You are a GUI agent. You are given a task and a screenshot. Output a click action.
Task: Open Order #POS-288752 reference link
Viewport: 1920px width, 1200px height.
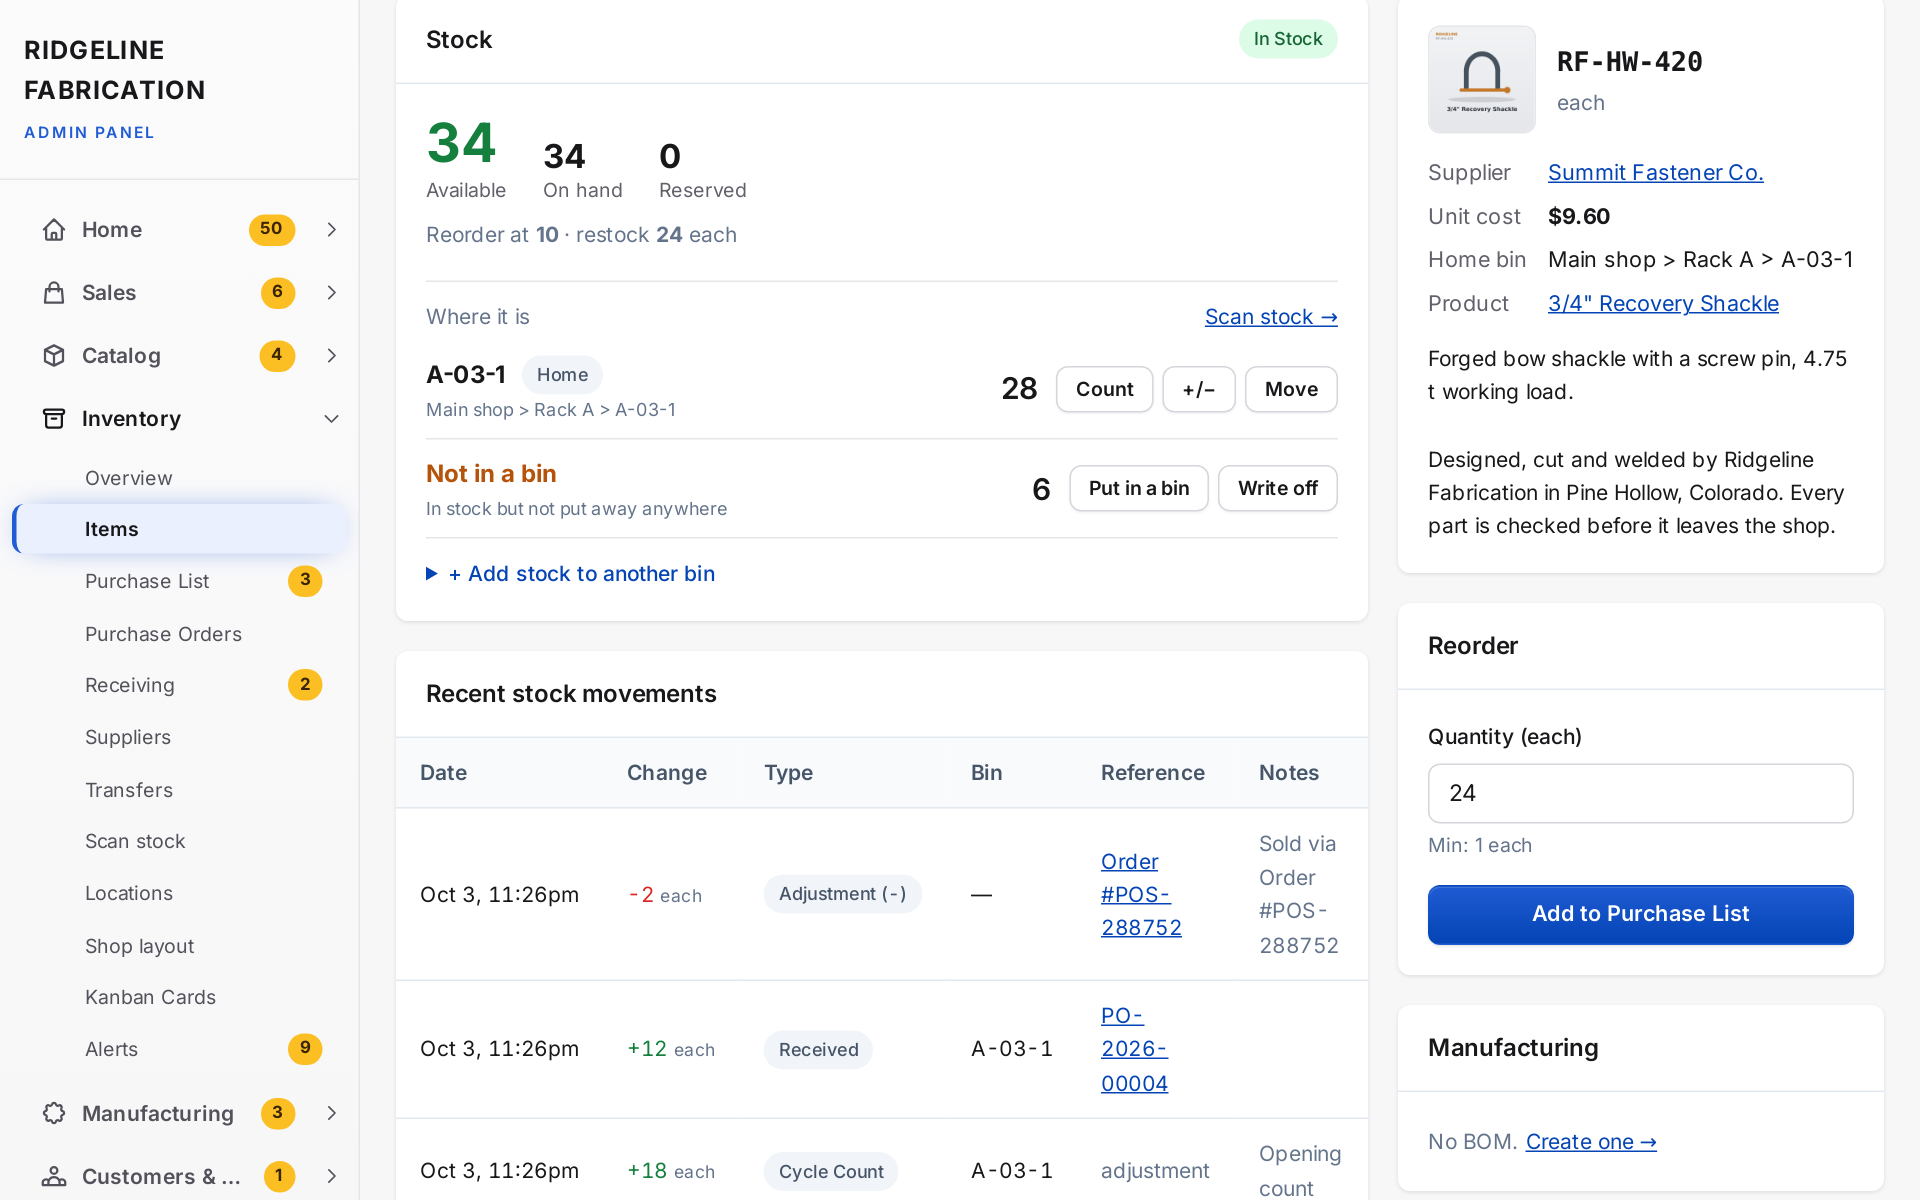pyautogui.click(x=1141, y=894)
